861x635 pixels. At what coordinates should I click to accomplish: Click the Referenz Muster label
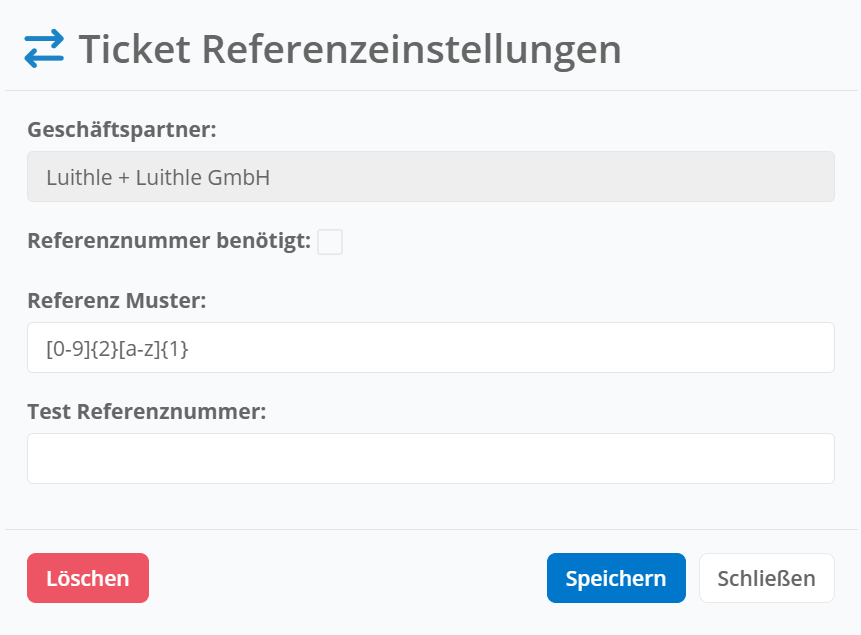117,300
